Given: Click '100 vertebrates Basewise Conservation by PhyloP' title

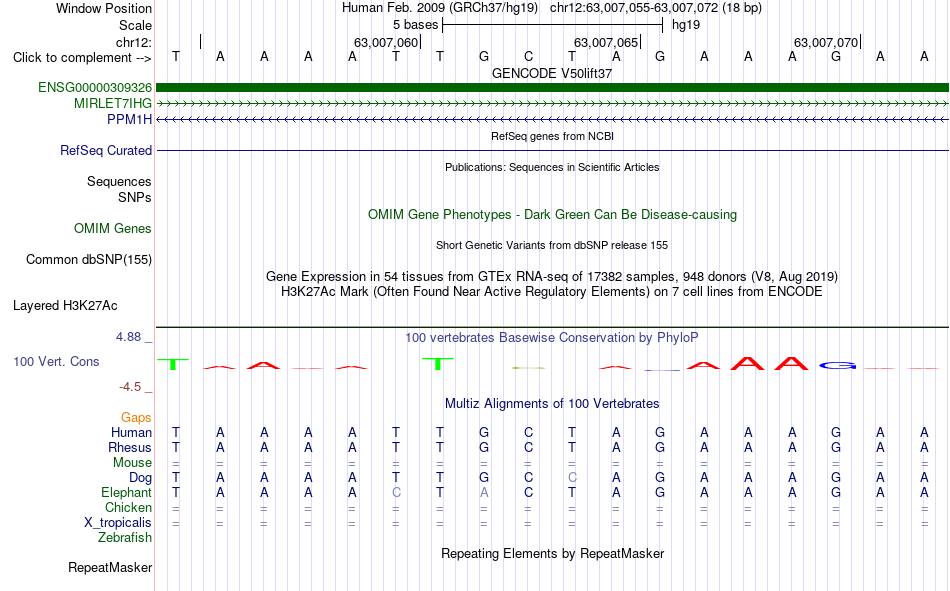Looking at the screenshot, I should pyautogui.click(x=552, y=338).
